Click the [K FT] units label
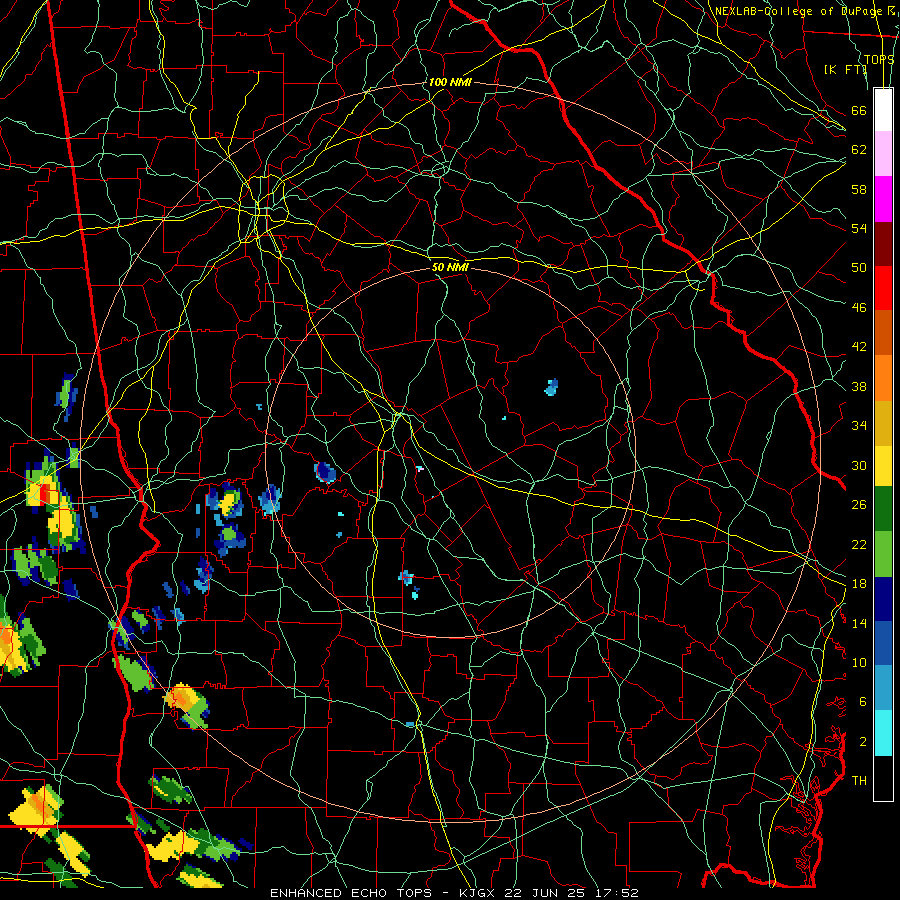Viewport: 900px width, 900px height. 845,69
